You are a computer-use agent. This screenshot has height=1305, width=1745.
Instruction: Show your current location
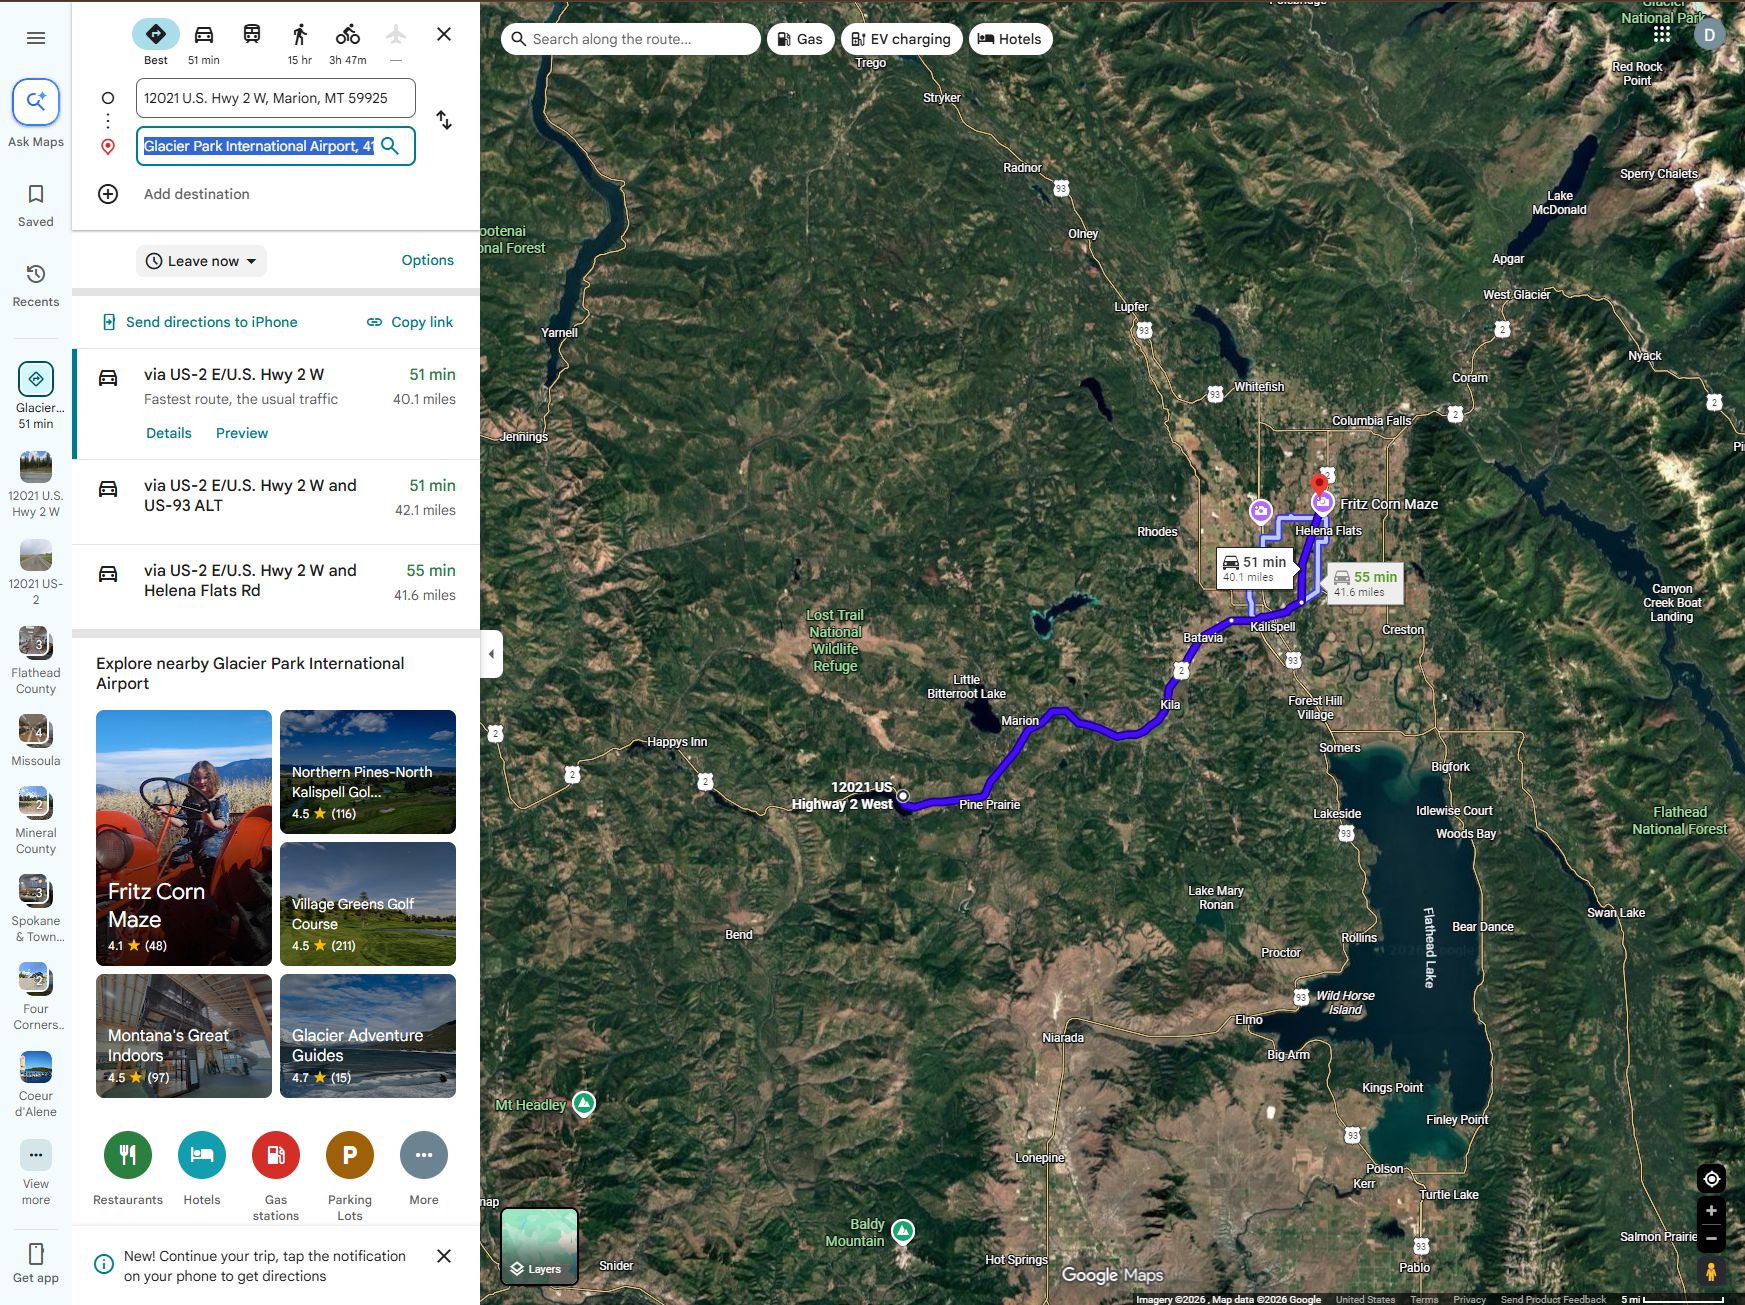[x=1711, y=1179]
